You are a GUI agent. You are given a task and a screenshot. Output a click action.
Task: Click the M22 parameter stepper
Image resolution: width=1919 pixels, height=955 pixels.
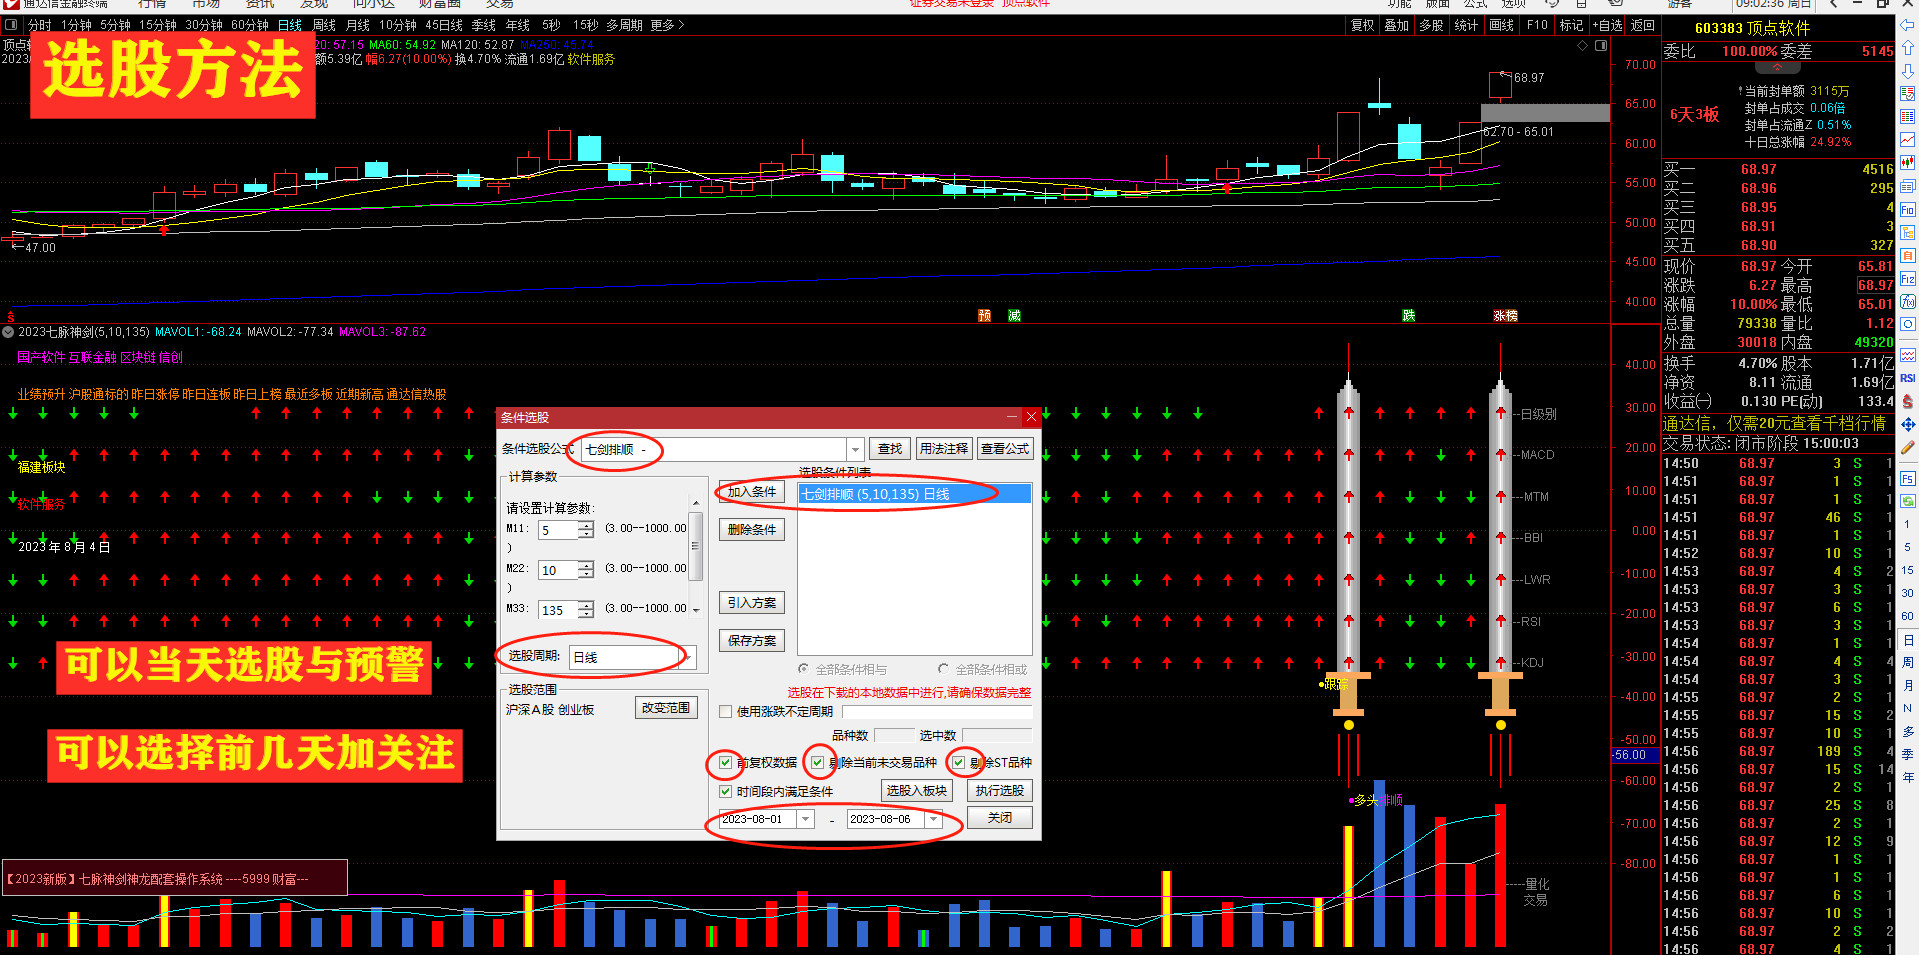click(x=586, y=570)
